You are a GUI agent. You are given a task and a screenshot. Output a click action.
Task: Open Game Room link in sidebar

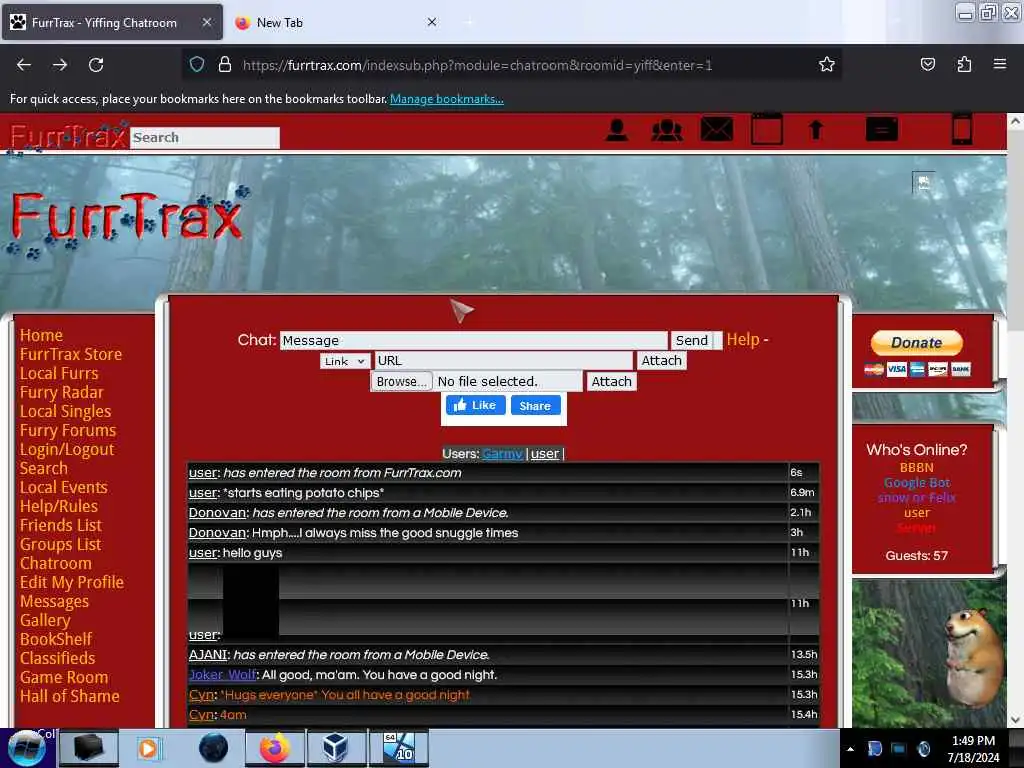[x=64, y=677]
